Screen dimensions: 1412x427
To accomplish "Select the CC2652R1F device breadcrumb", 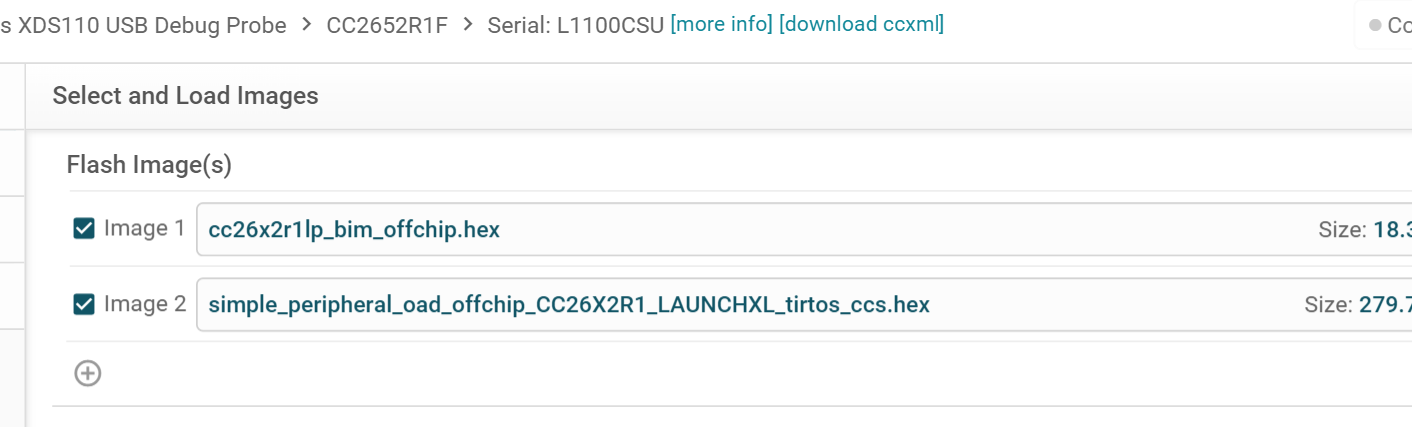I will [x=387, y=25].
